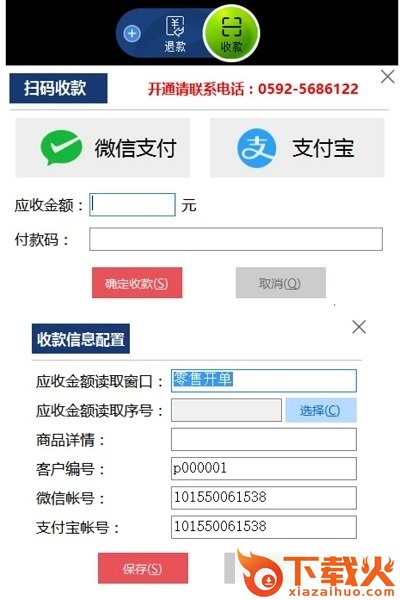This screenshot has width=400, height=600.
Task: Close the 收款信息配置 dialog
Action: click(x=359, y=327)
